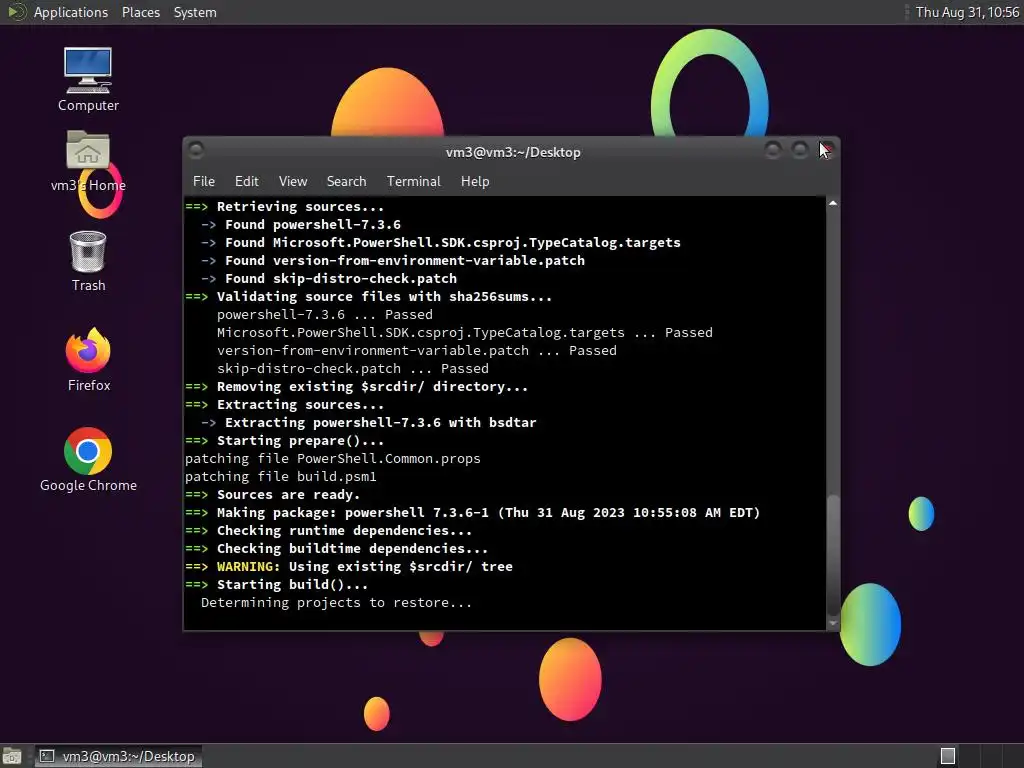This screenshot has width=1024, height=768.
Task: Open the terminal View menu
Action: click(293, 182)
